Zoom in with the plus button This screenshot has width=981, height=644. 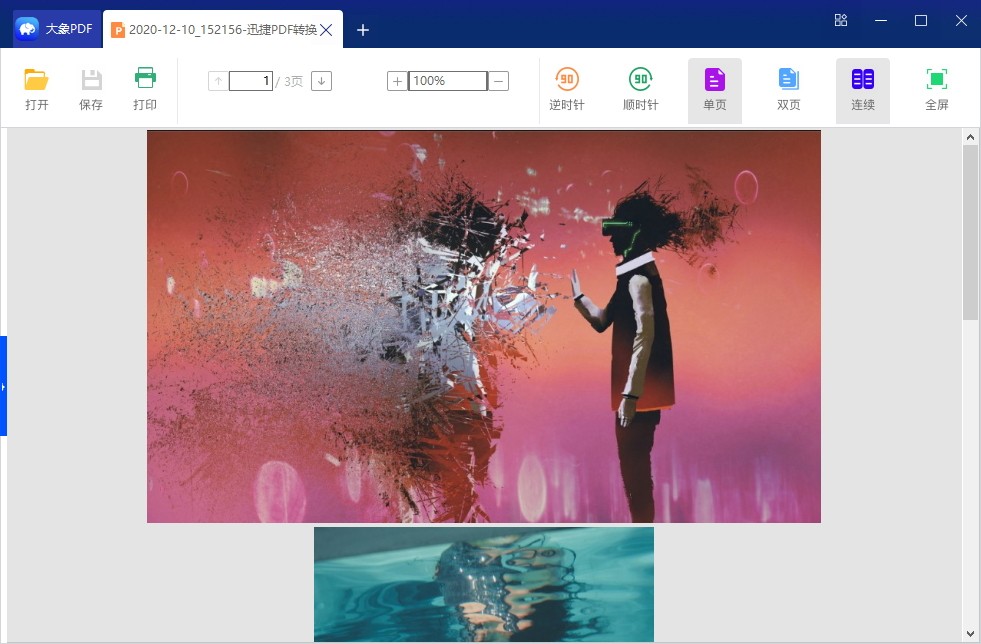[x=397, y=81]
